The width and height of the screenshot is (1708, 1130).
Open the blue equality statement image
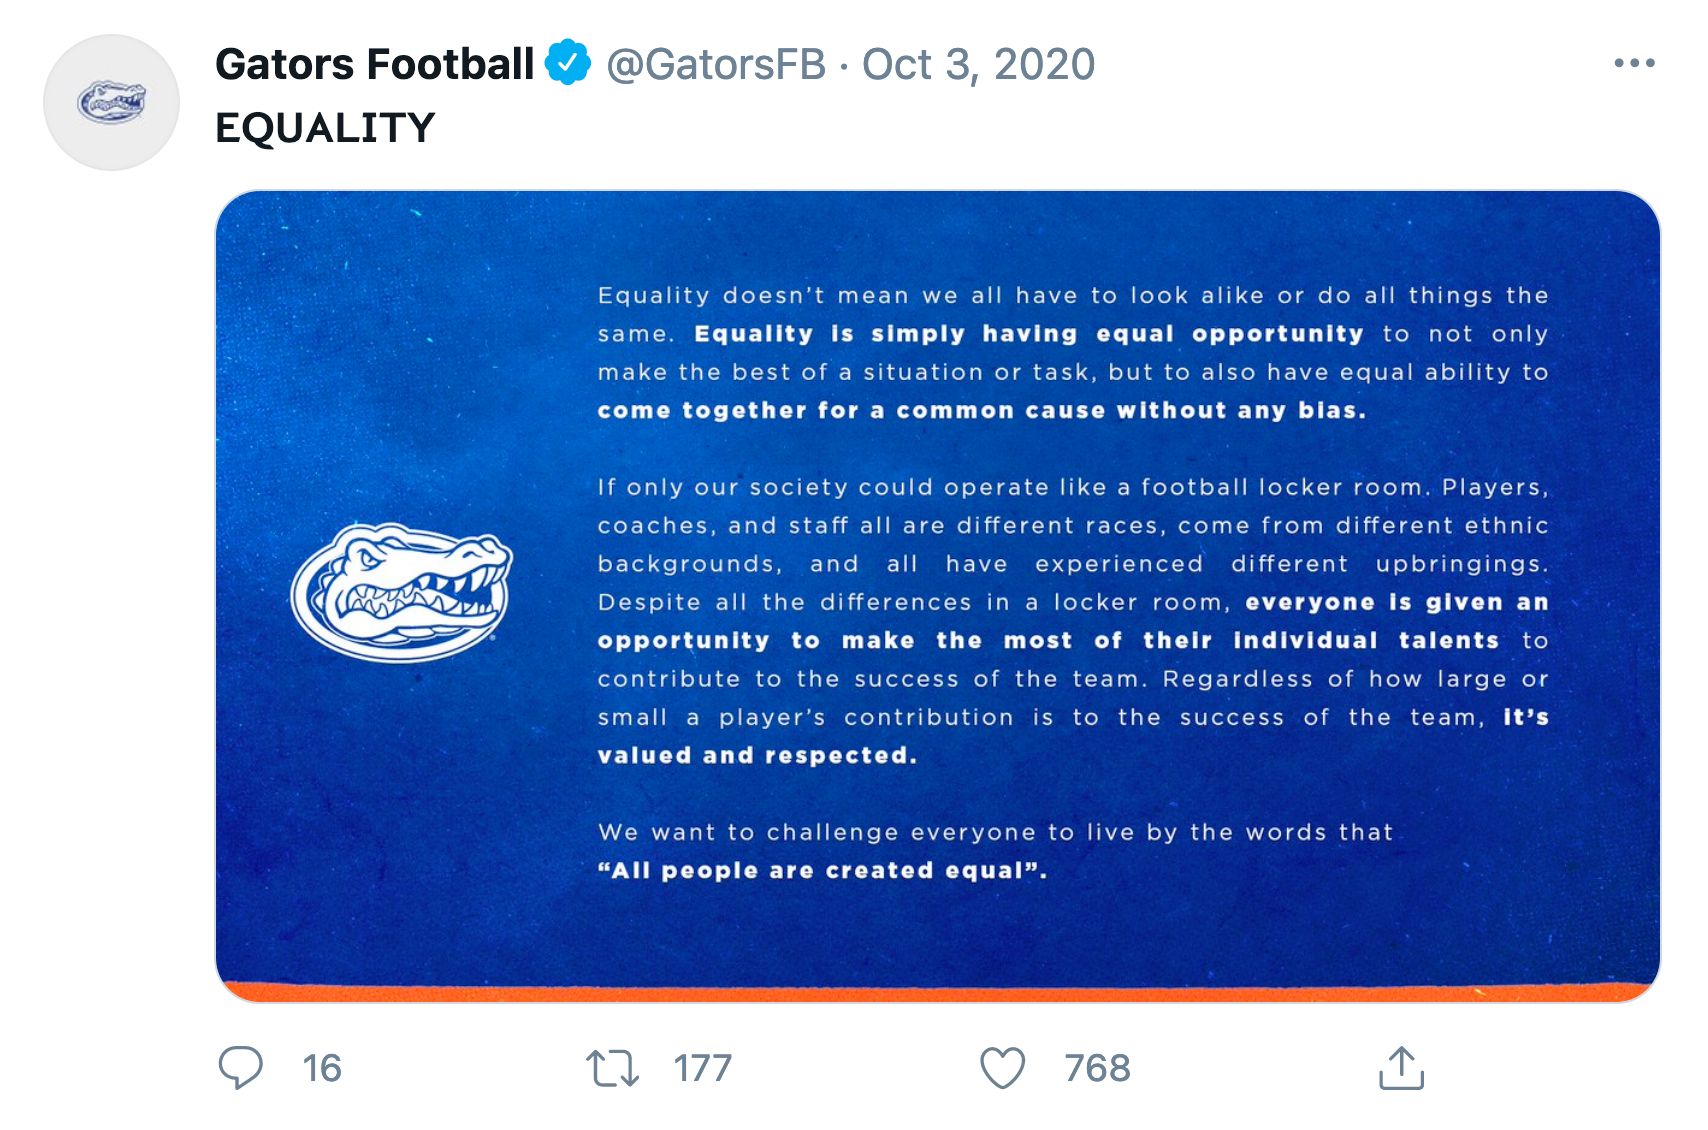[x=938, y=596]
